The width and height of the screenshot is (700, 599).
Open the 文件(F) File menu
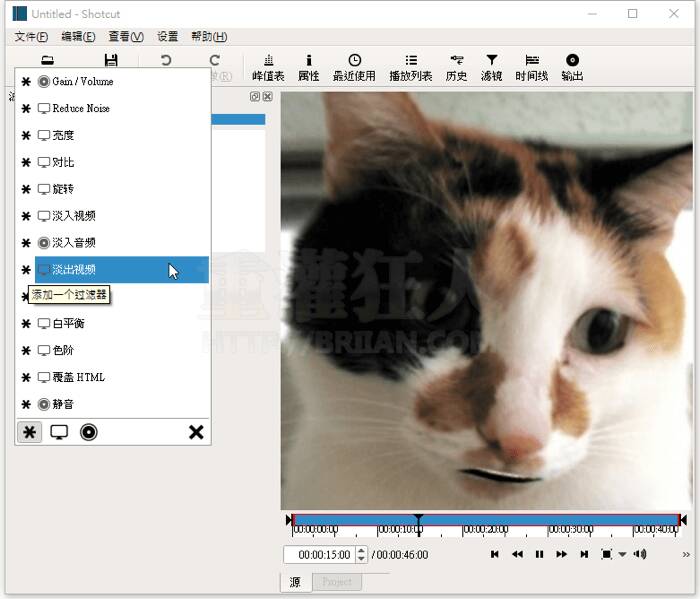(31, 37)
